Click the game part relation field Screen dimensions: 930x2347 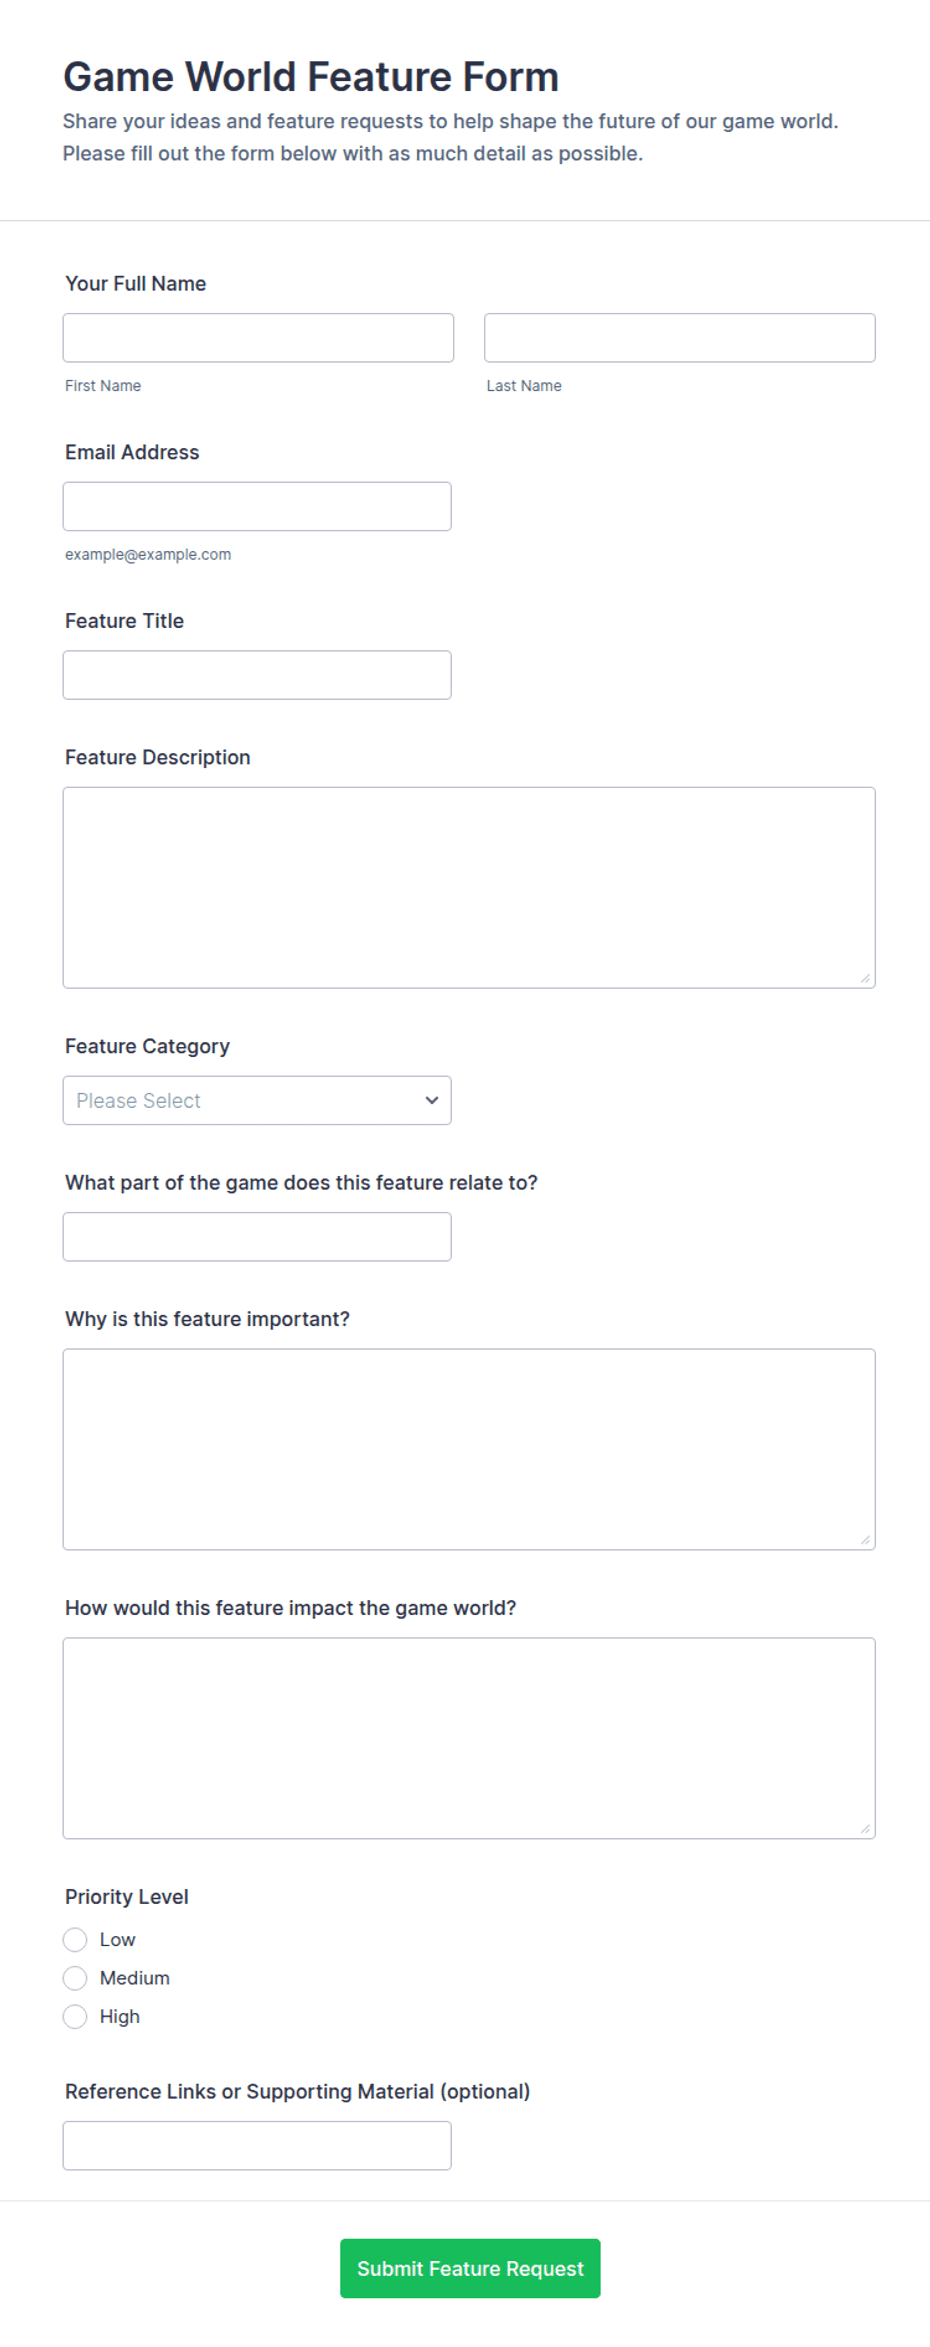[257, 1237]
